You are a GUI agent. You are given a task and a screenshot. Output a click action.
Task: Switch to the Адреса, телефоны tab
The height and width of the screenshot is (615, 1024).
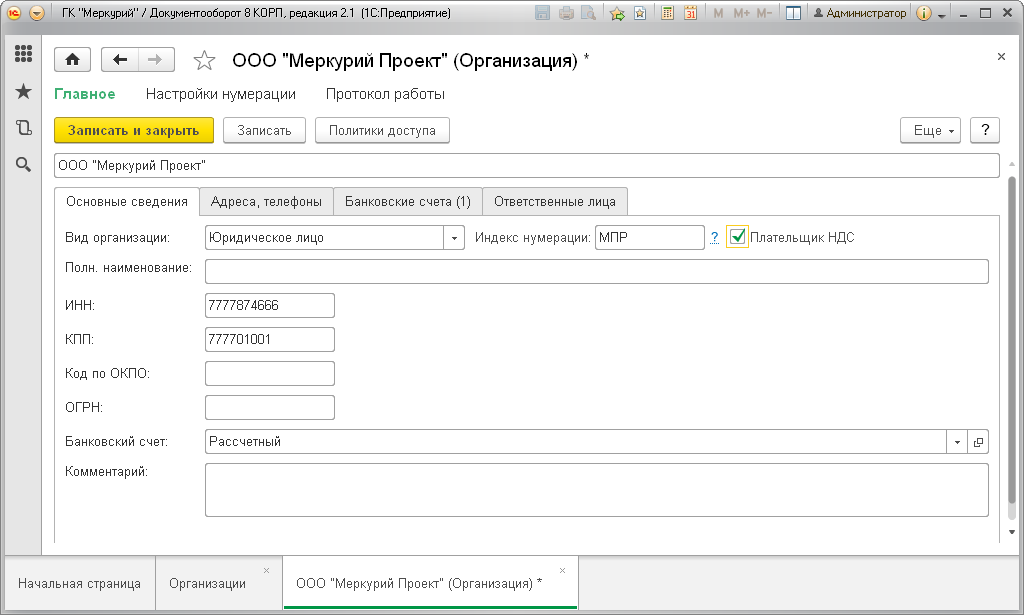[266, 202]
